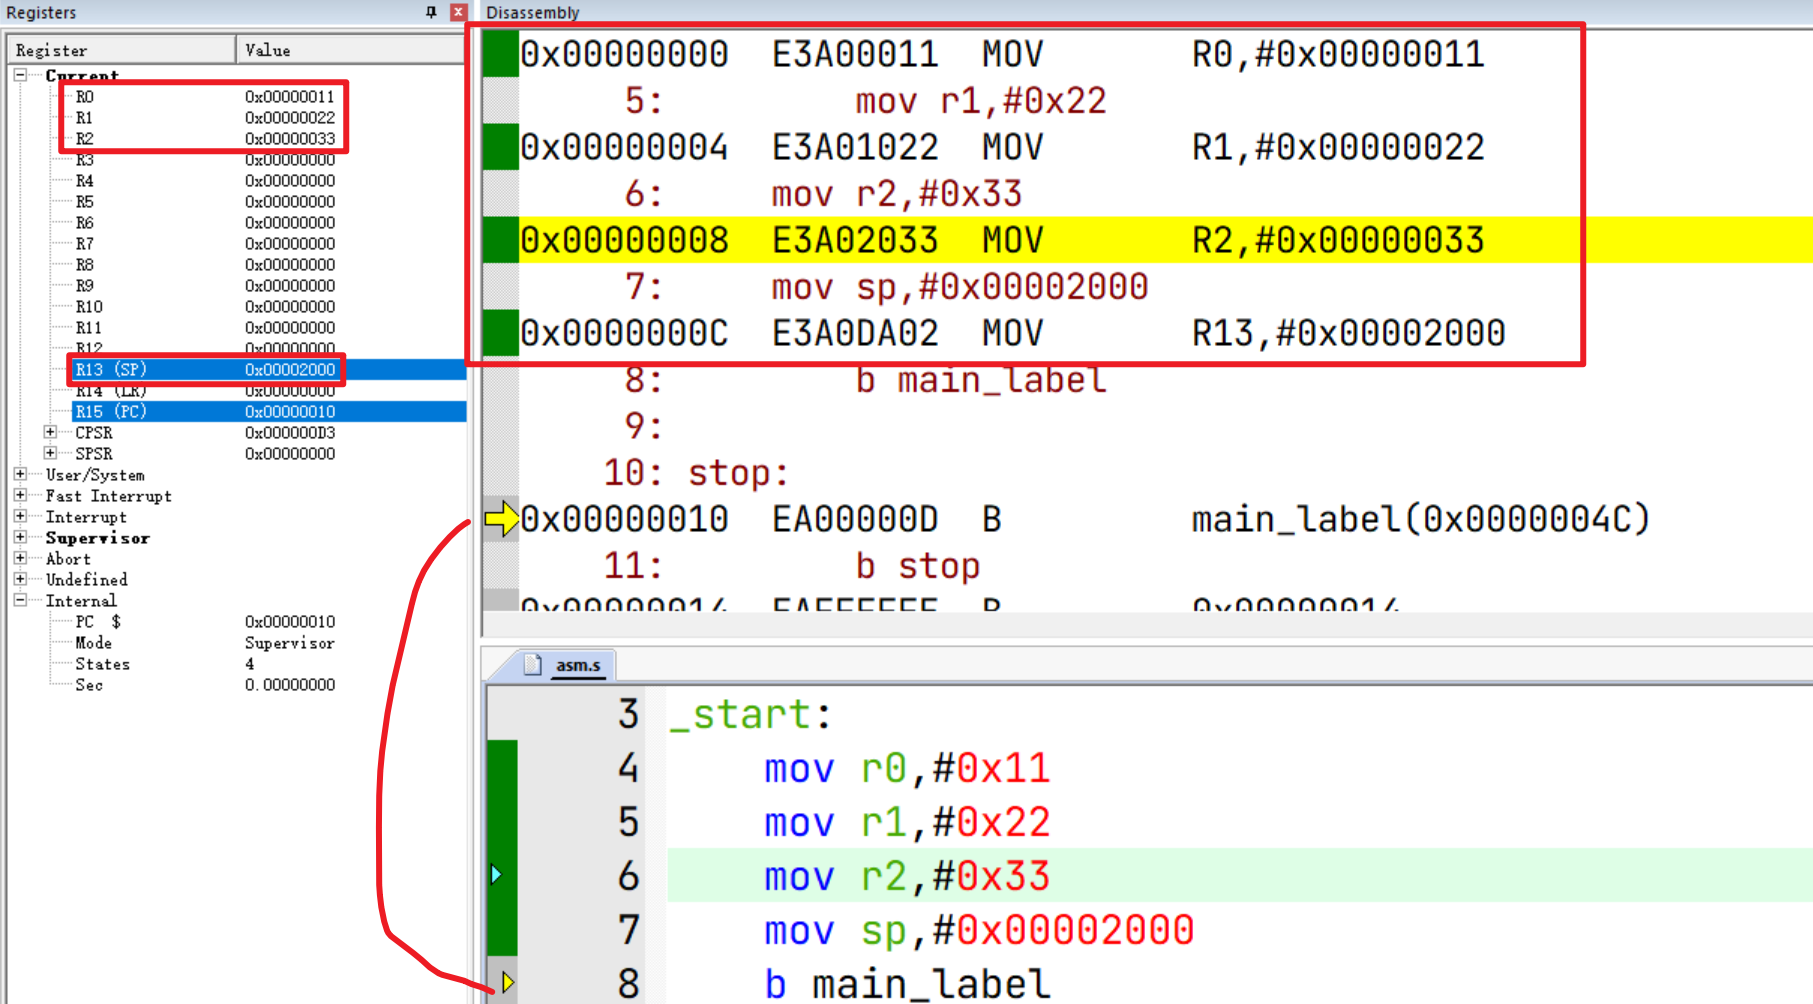Click source line 5 mov r1,#0x22
This screenshot has width=1813, height=1004.
point(907,822)
